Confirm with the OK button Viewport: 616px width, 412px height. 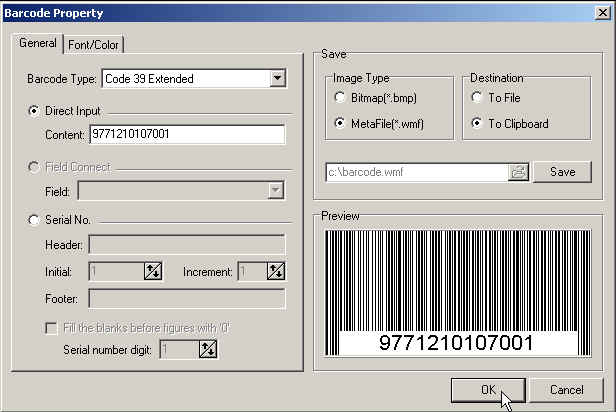(x=488, y=389)
